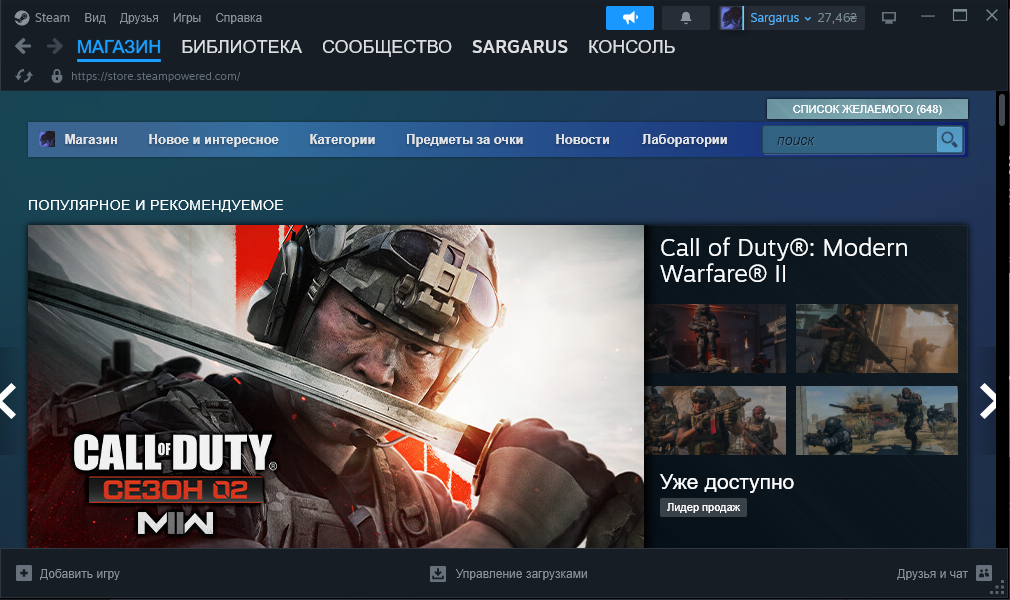View top-left screenshot thumbnail with standing soldier

(716, 338)
